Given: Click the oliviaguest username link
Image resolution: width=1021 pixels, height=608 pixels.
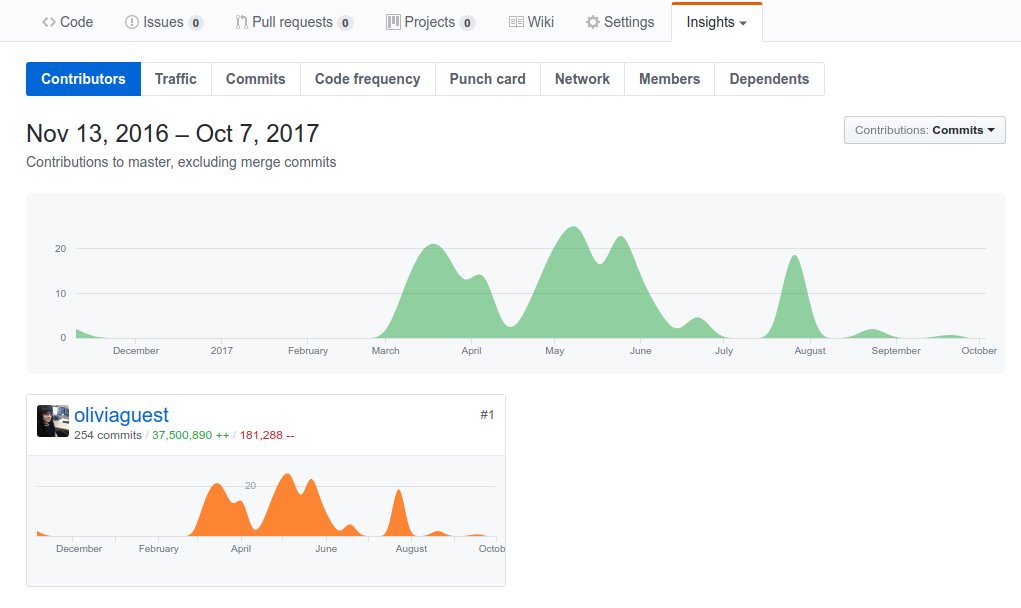Looking at the screenshot, I should [x=121, y=415].
